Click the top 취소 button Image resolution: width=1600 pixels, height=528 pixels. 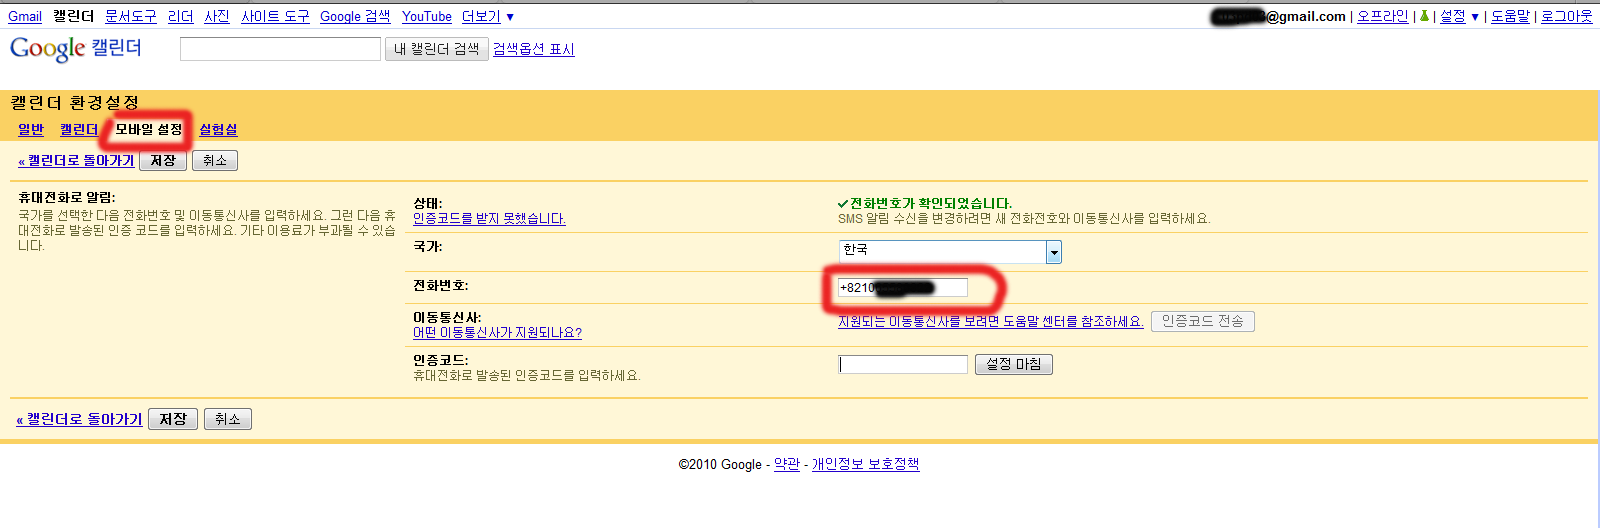(x=215, y=161)
